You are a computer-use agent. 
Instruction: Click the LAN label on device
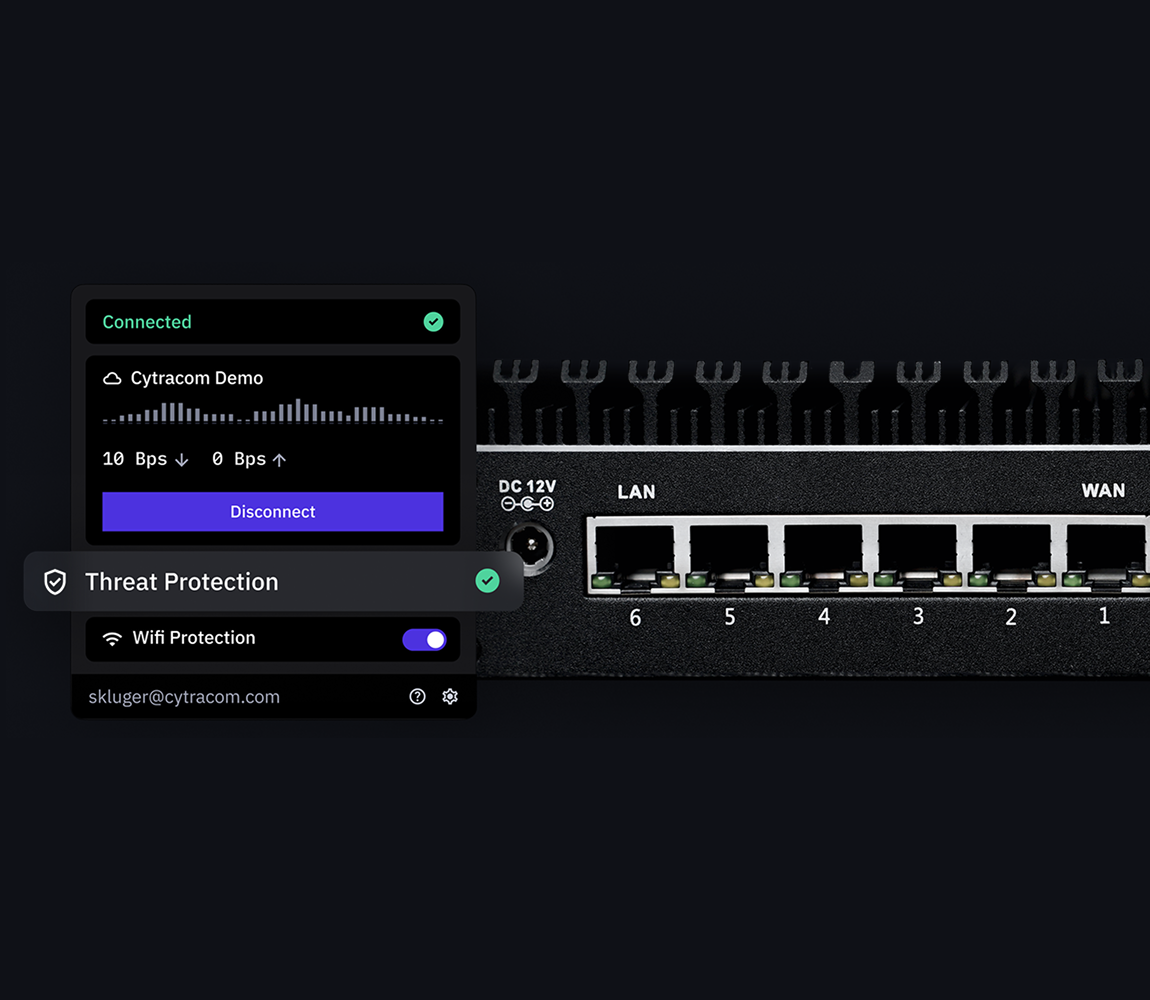636,492
